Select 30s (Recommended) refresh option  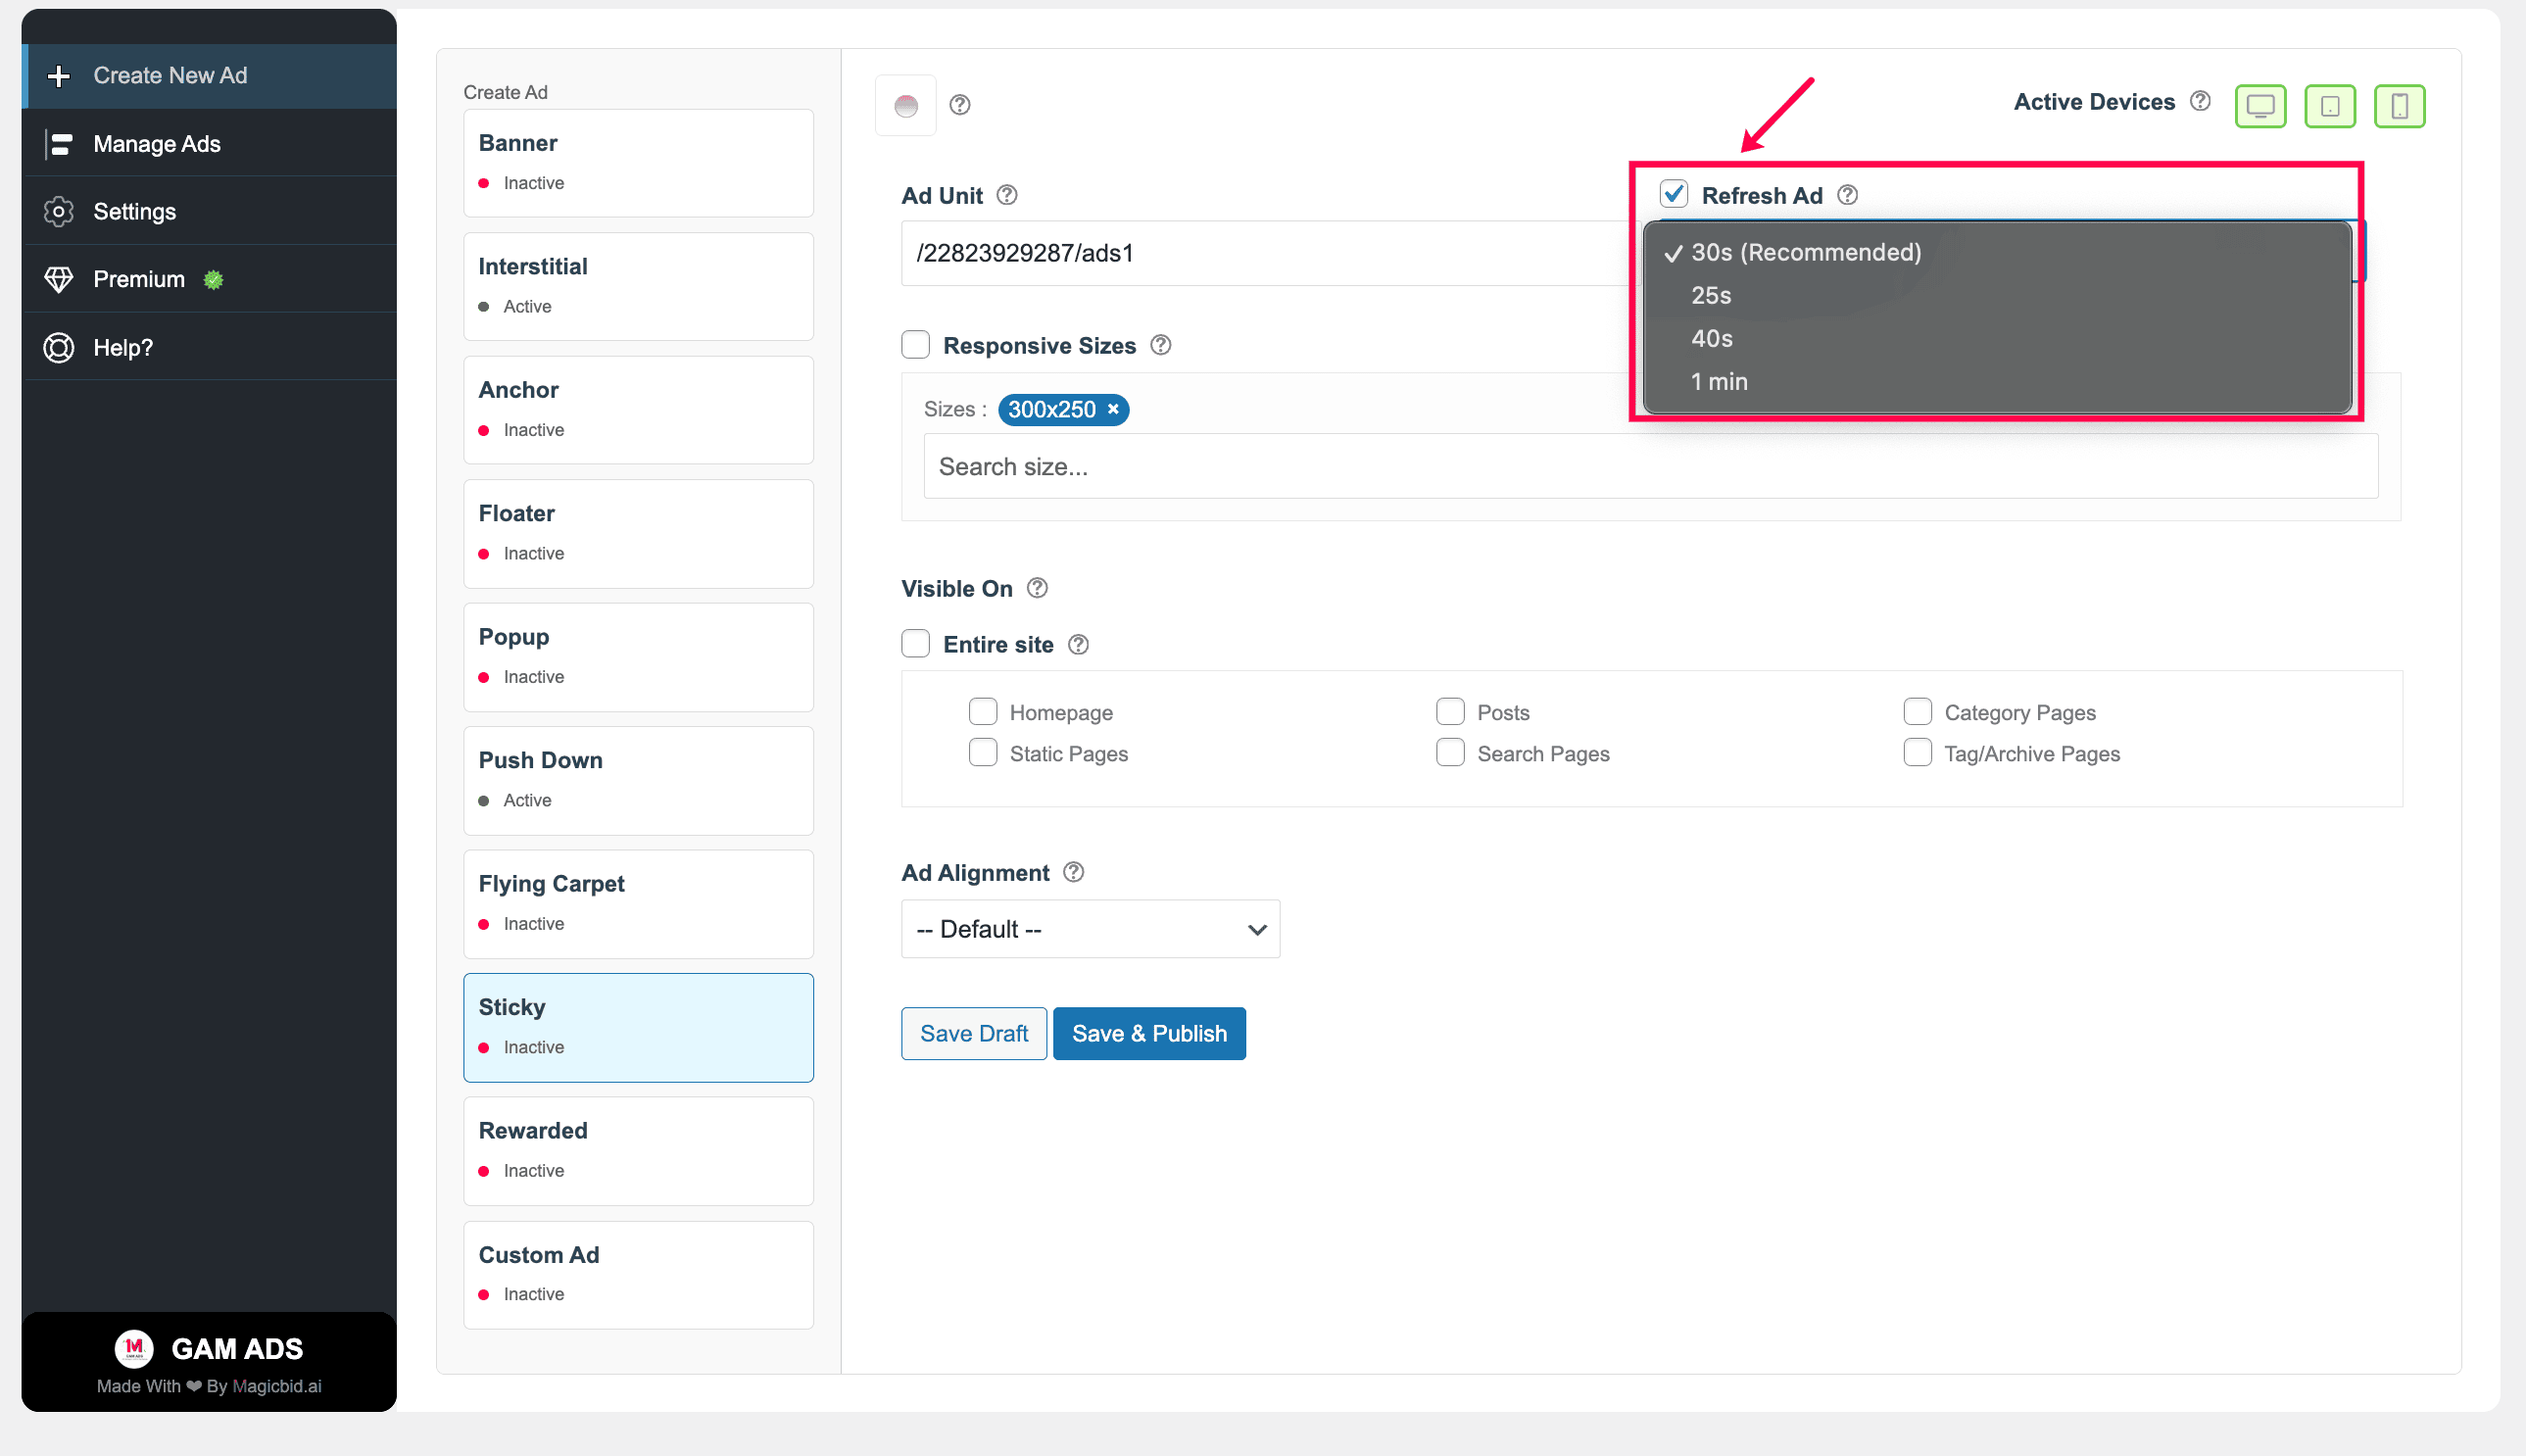[x=1997, y=252]
